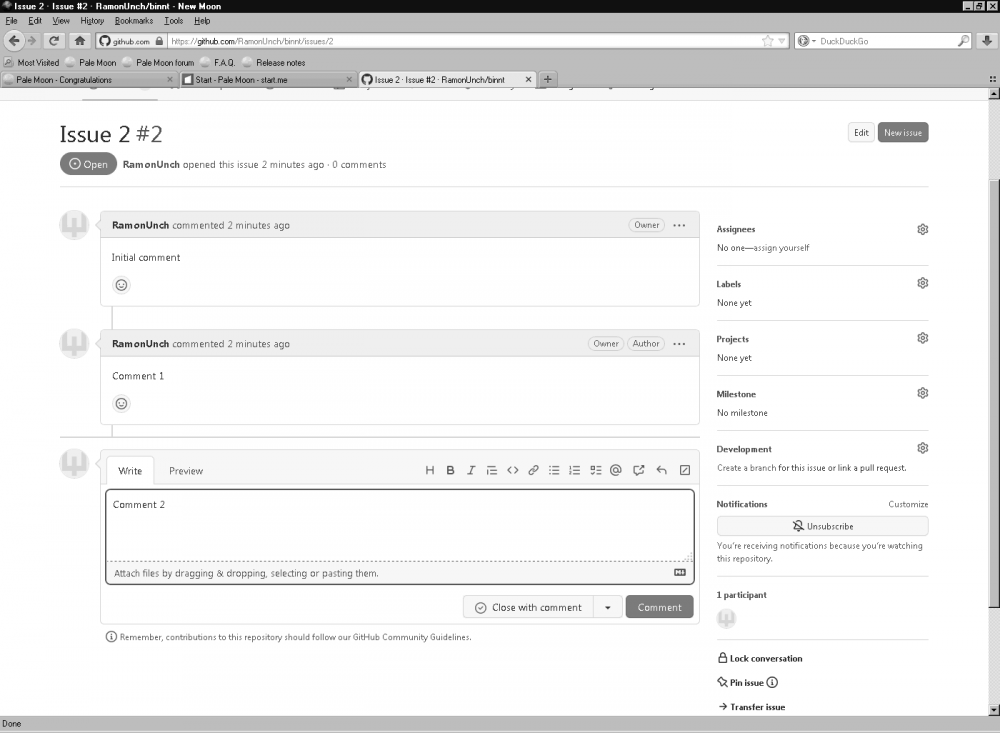Reload the page with the refresh button

point(54,41)
